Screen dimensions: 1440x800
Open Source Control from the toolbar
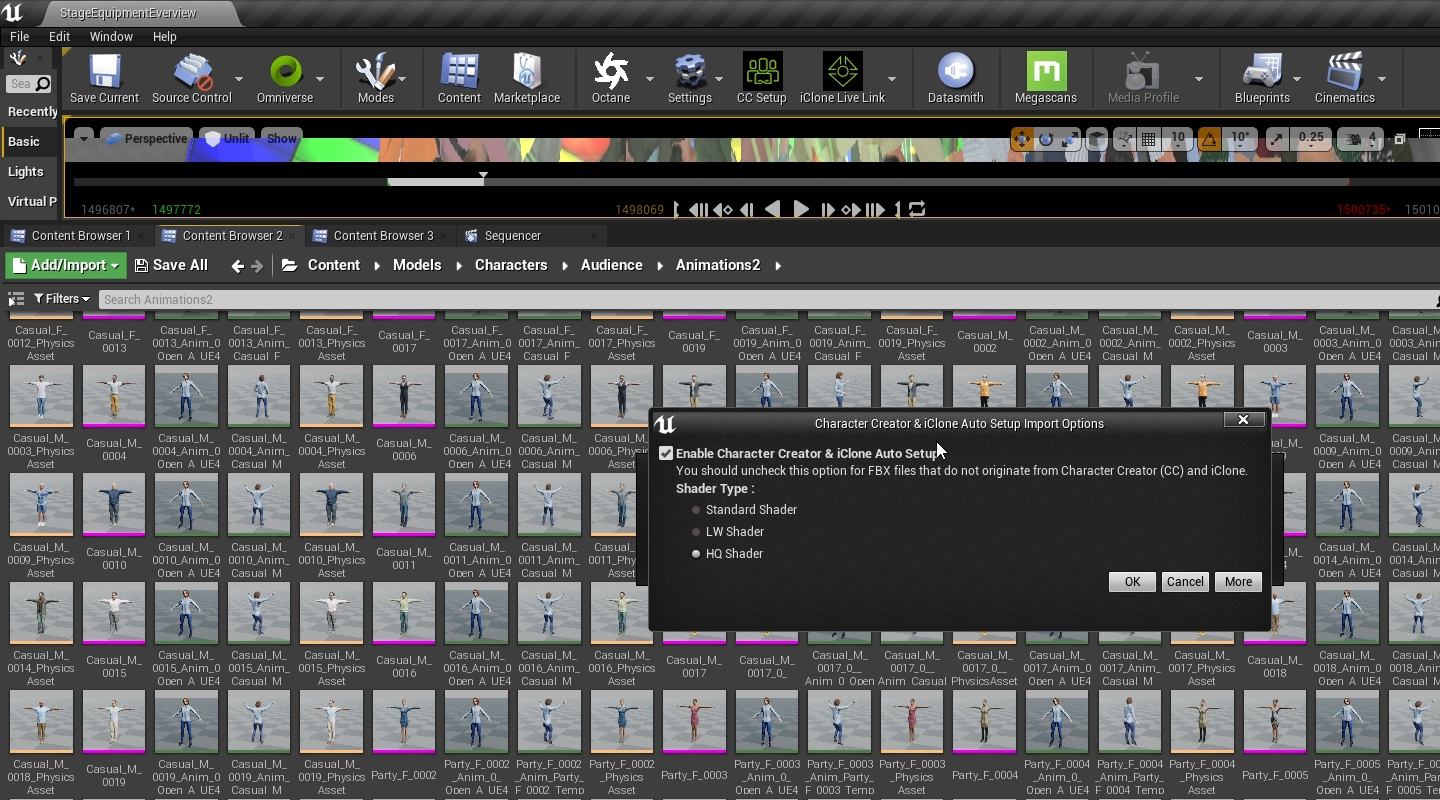[x=191, y=78]
